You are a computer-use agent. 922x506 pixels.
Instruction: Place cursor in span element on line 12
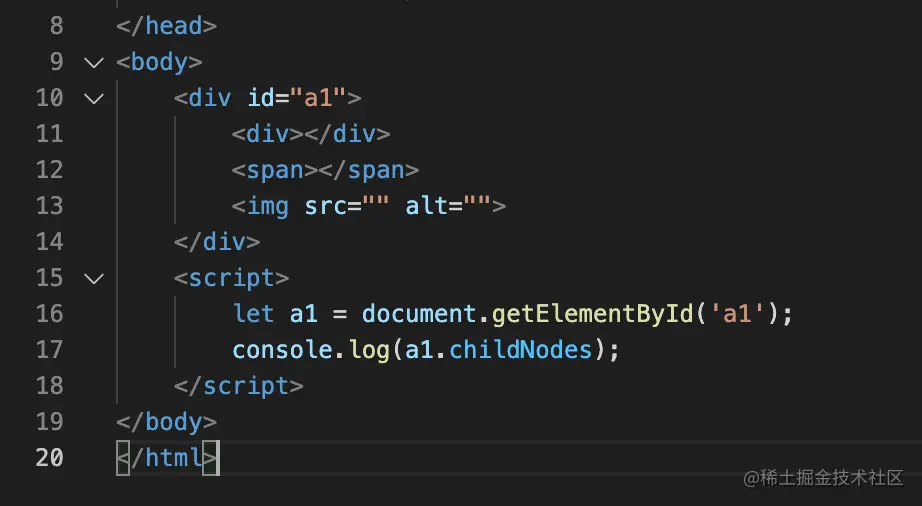(x=325, y=170)
